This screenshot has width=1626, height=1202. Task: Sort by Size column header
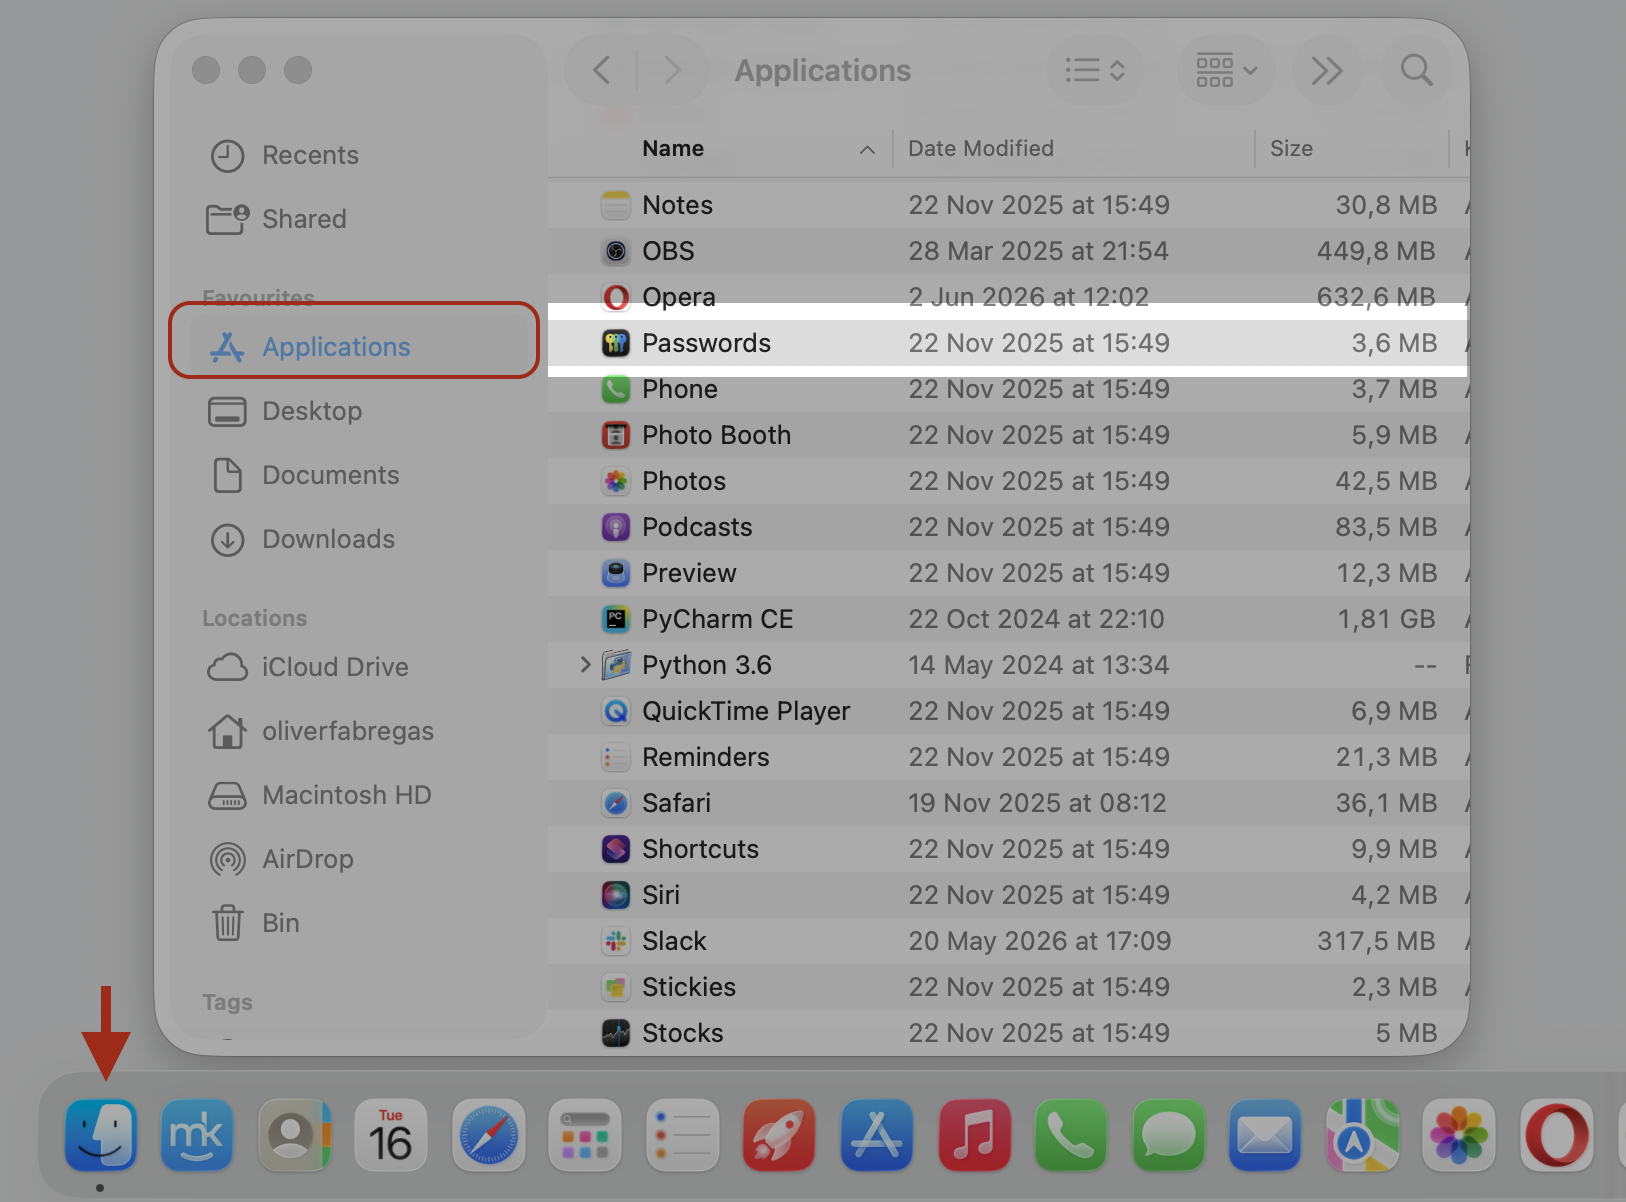click(x=1291, y=149)
